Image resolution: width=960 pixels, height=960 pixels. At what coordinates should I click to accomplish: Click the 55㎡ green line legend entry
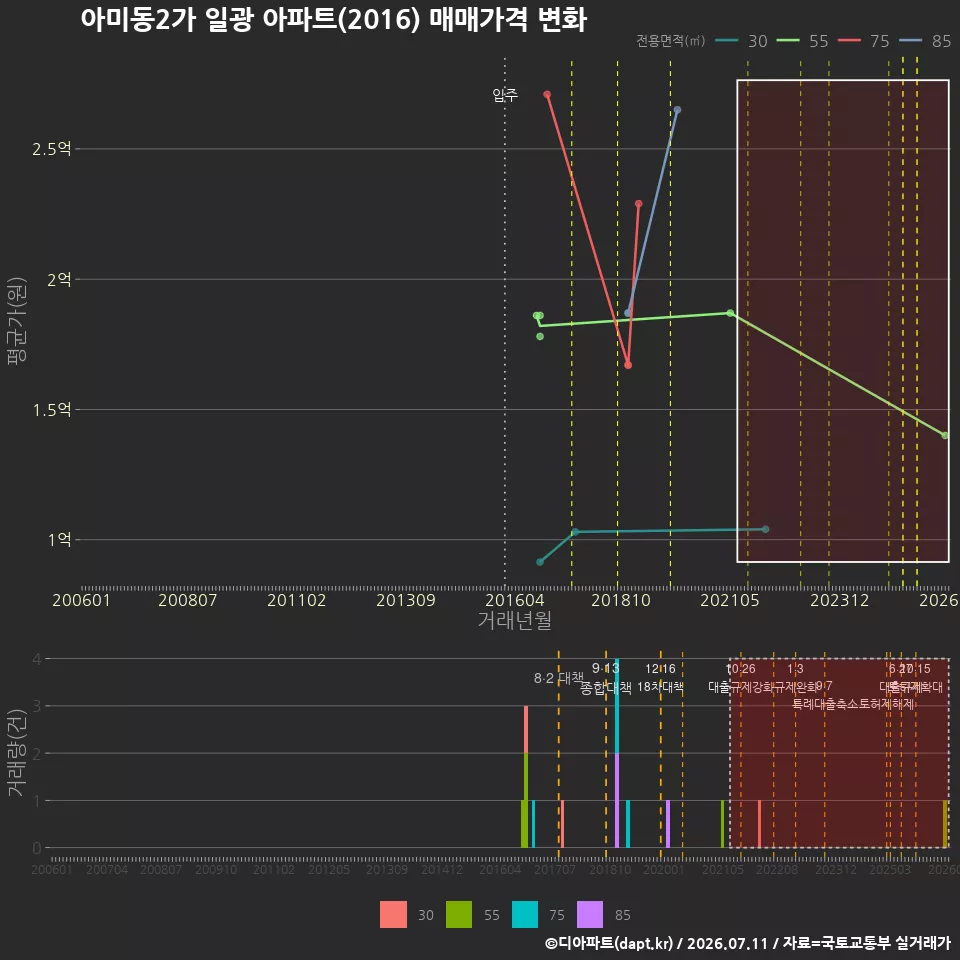(x=802, y=41)
